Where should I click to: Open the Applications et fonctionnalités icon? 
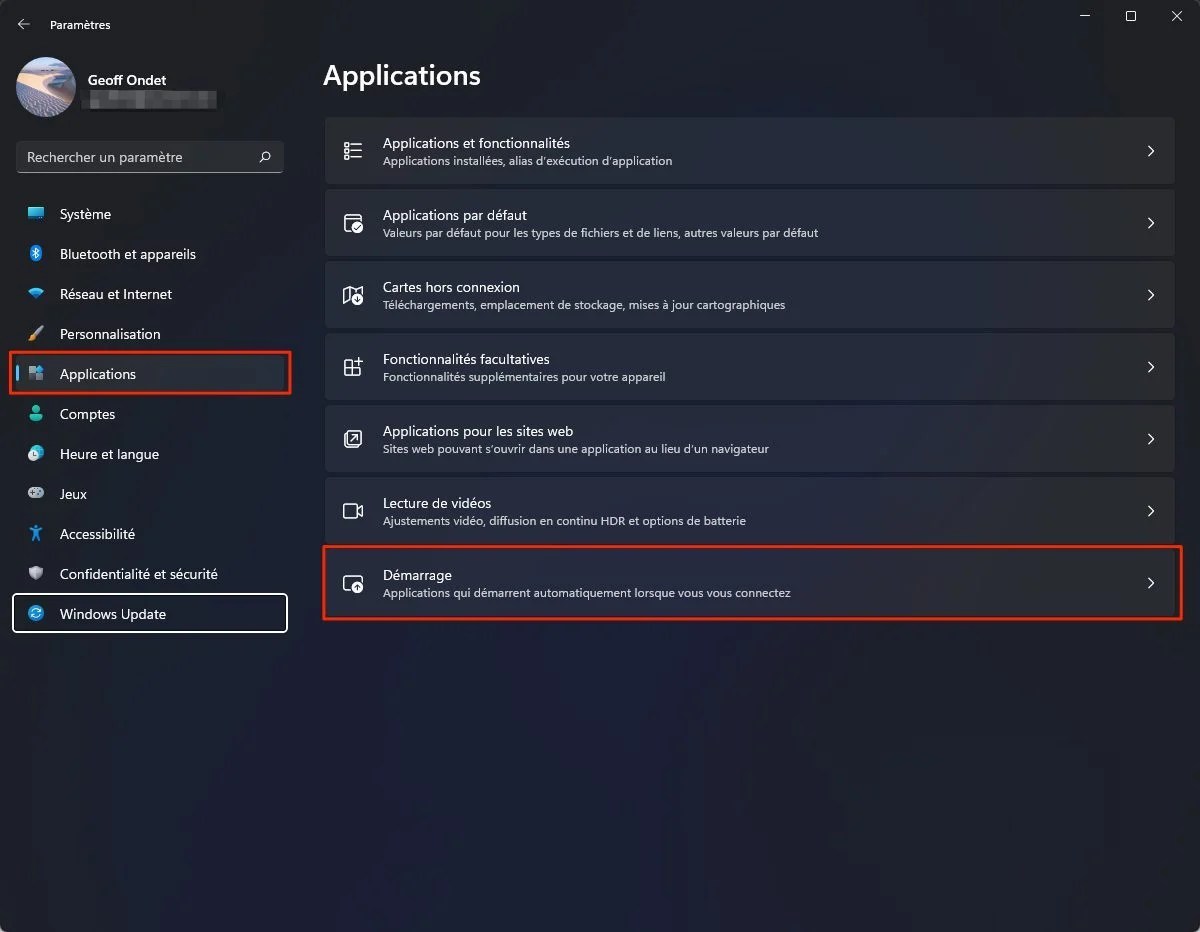352,150
